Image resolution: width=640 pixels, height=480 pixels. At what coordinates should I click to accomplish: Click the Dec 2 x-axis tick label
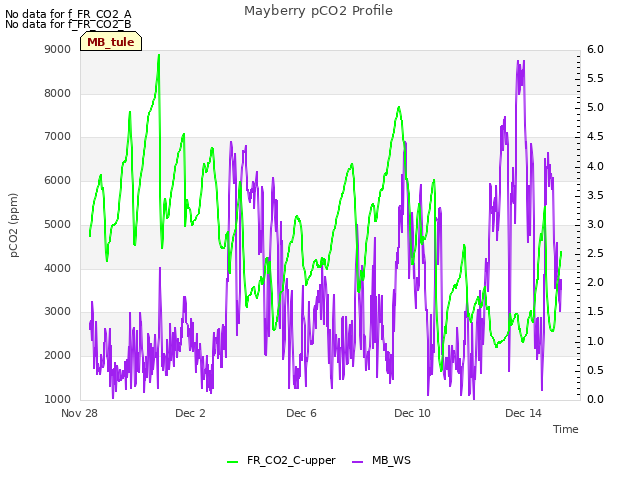(190, 413)
